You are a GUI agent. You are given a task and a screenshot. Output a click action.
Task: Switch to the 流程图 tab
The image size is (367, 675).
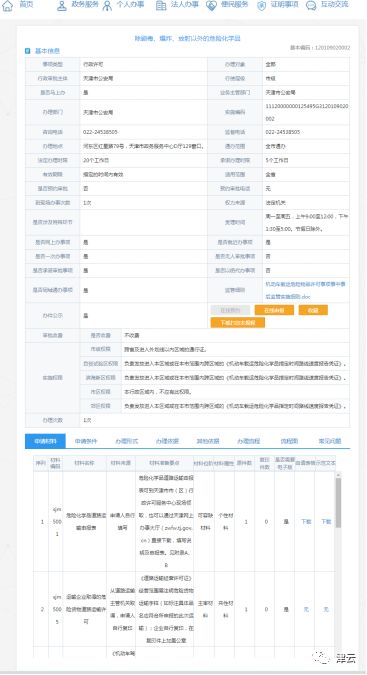point(289,441)
